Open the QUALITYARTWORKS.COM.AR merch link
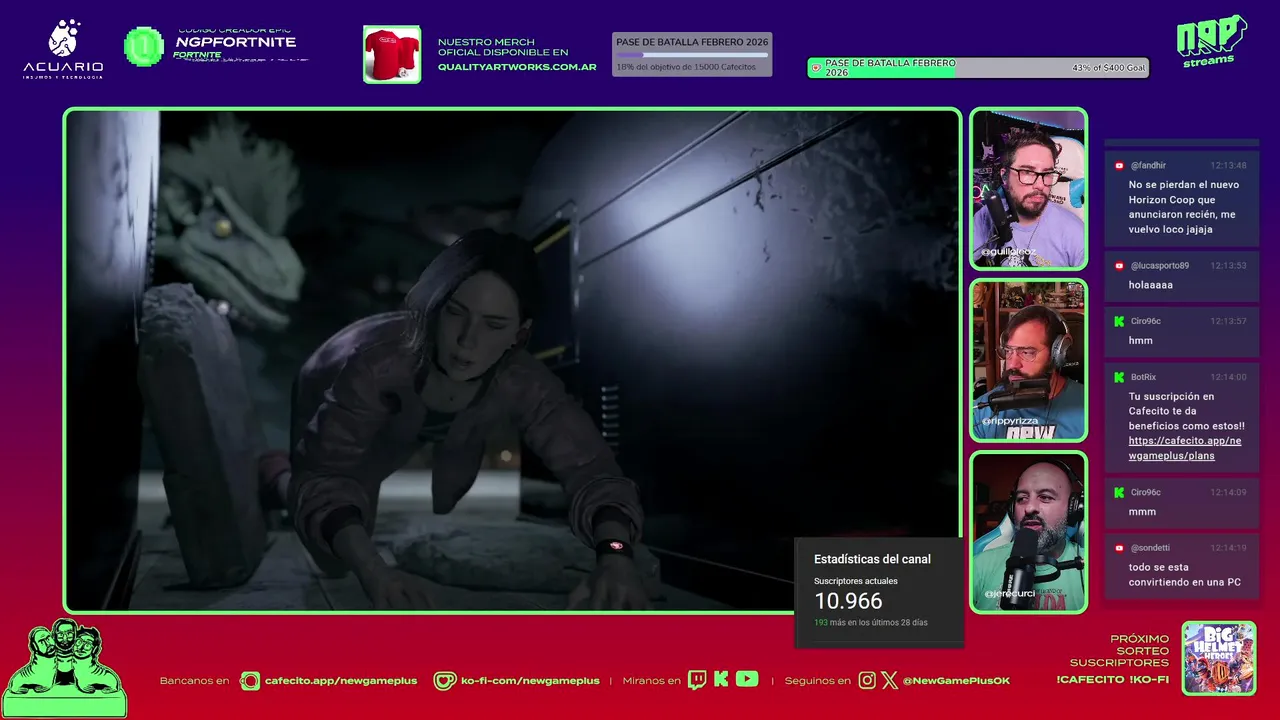 517,67
